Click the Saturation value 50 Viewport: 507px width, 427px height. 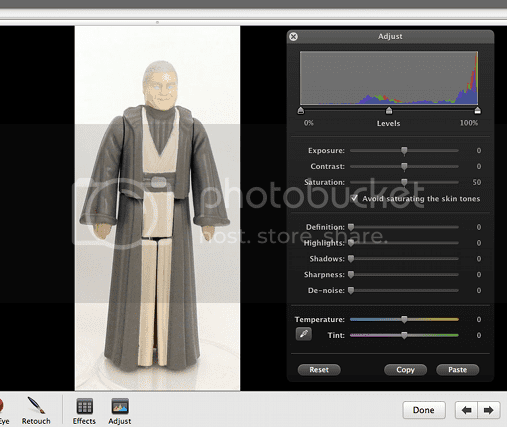pos(477,182)
